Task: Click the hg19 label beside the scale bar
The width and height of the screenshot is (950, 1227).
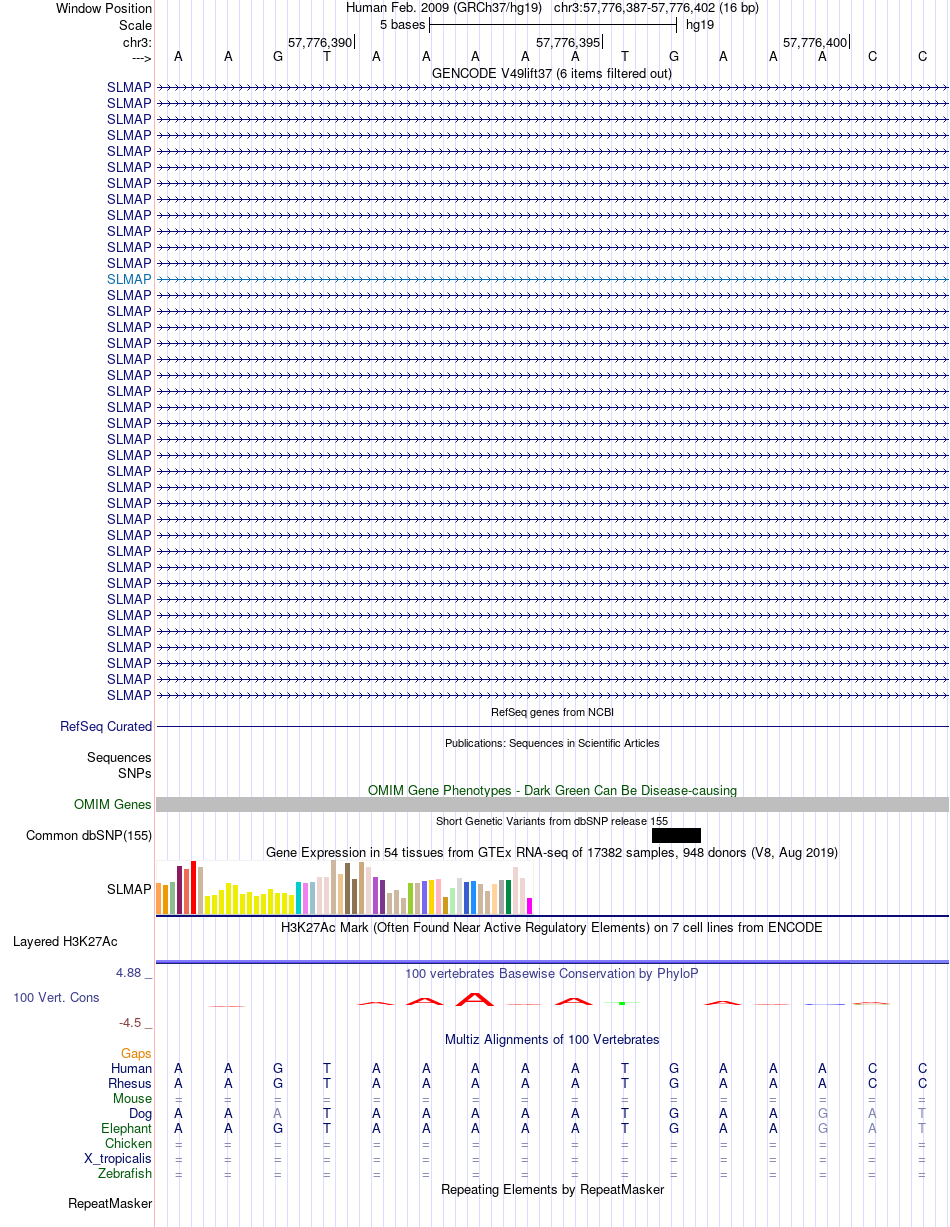Action: (699, 24)
